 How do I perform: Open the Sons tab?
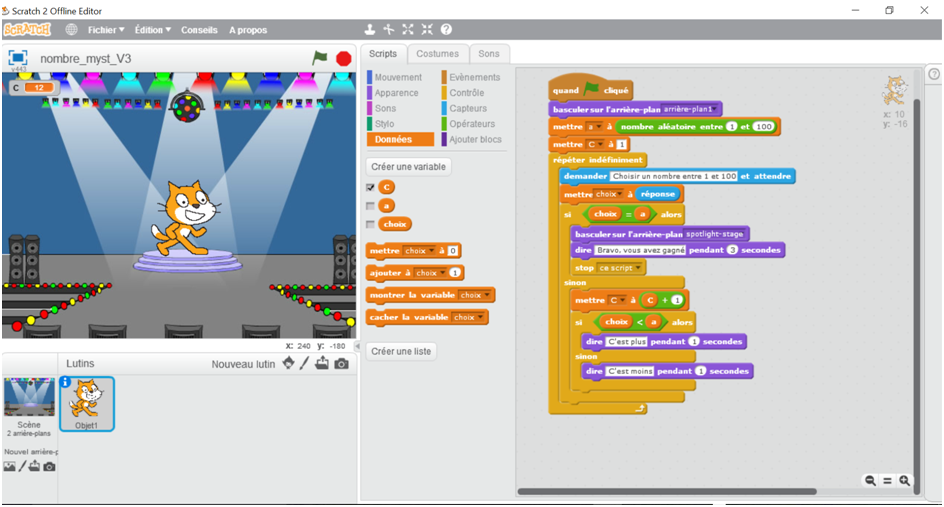point(488,54)
